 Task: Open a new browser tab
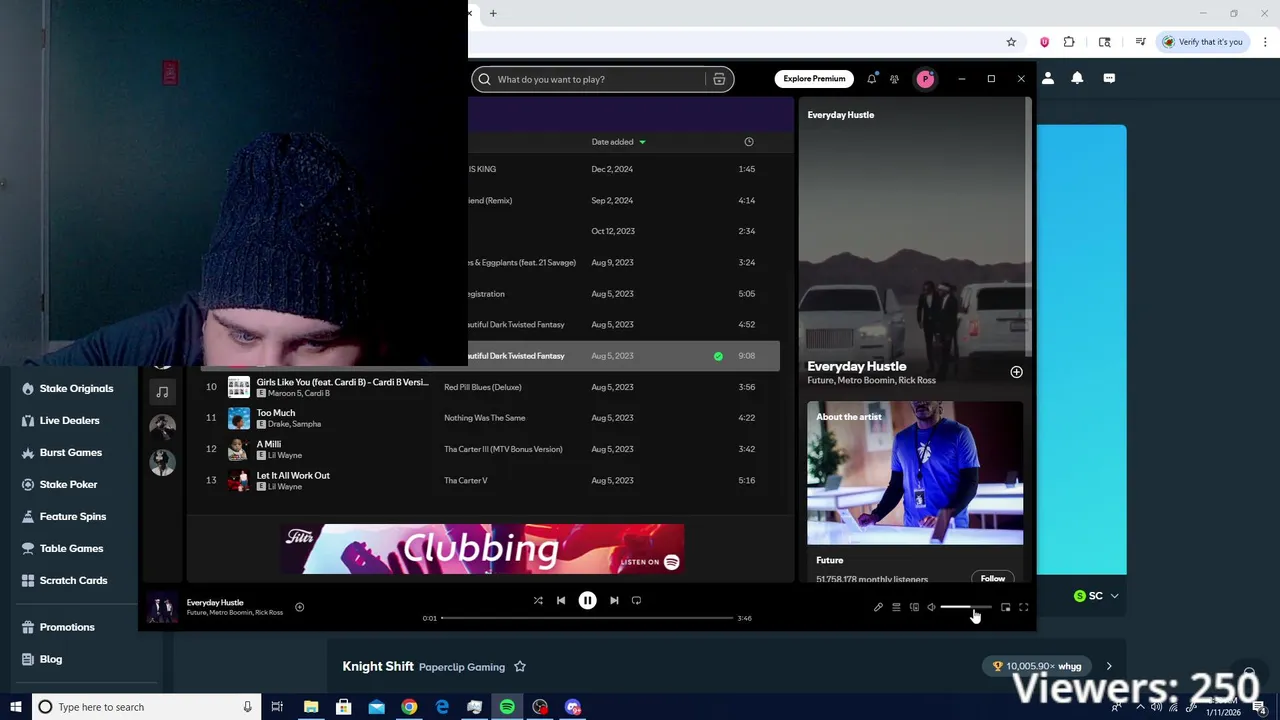493,13
